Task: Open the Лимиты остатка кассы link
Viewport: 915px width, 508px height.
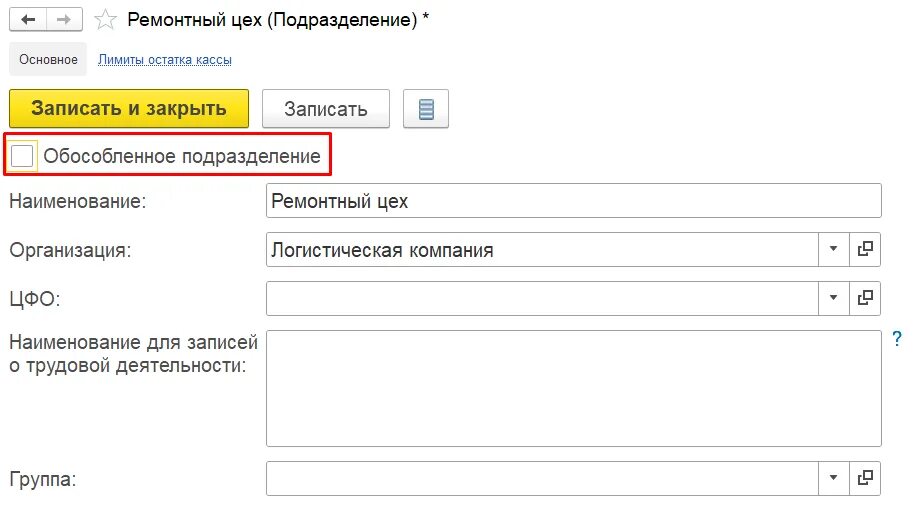Action: click(x=165, y=59)
